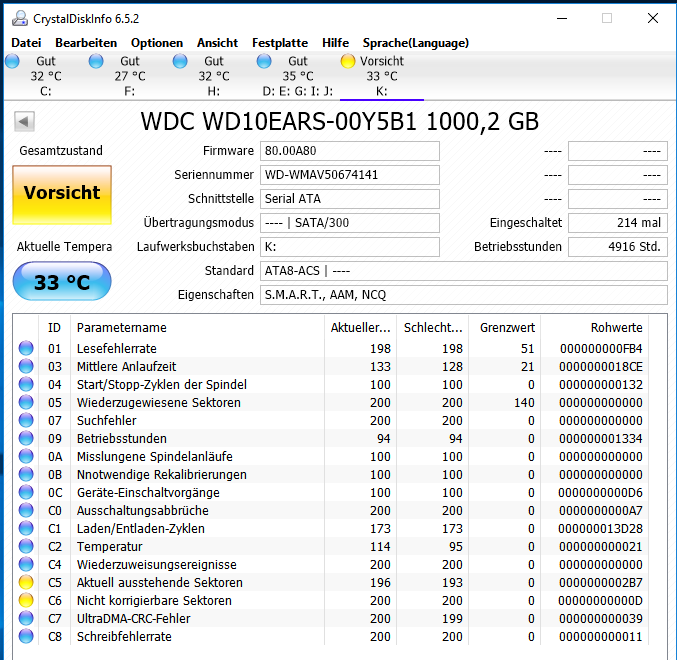
Task: Click status icon of Nnotwendige Rekalibrierungen
Action: [x=26, y=474]
